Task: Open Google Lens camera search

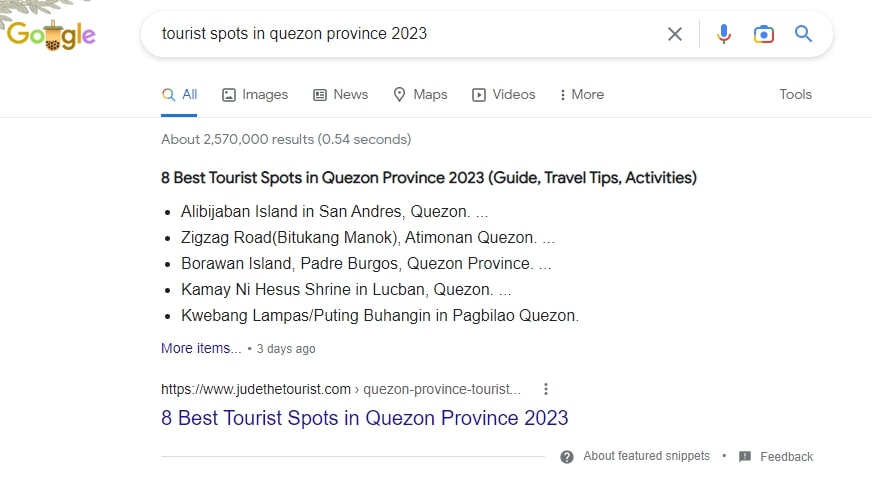Action: pyautogui.click(x=764, y=34)
